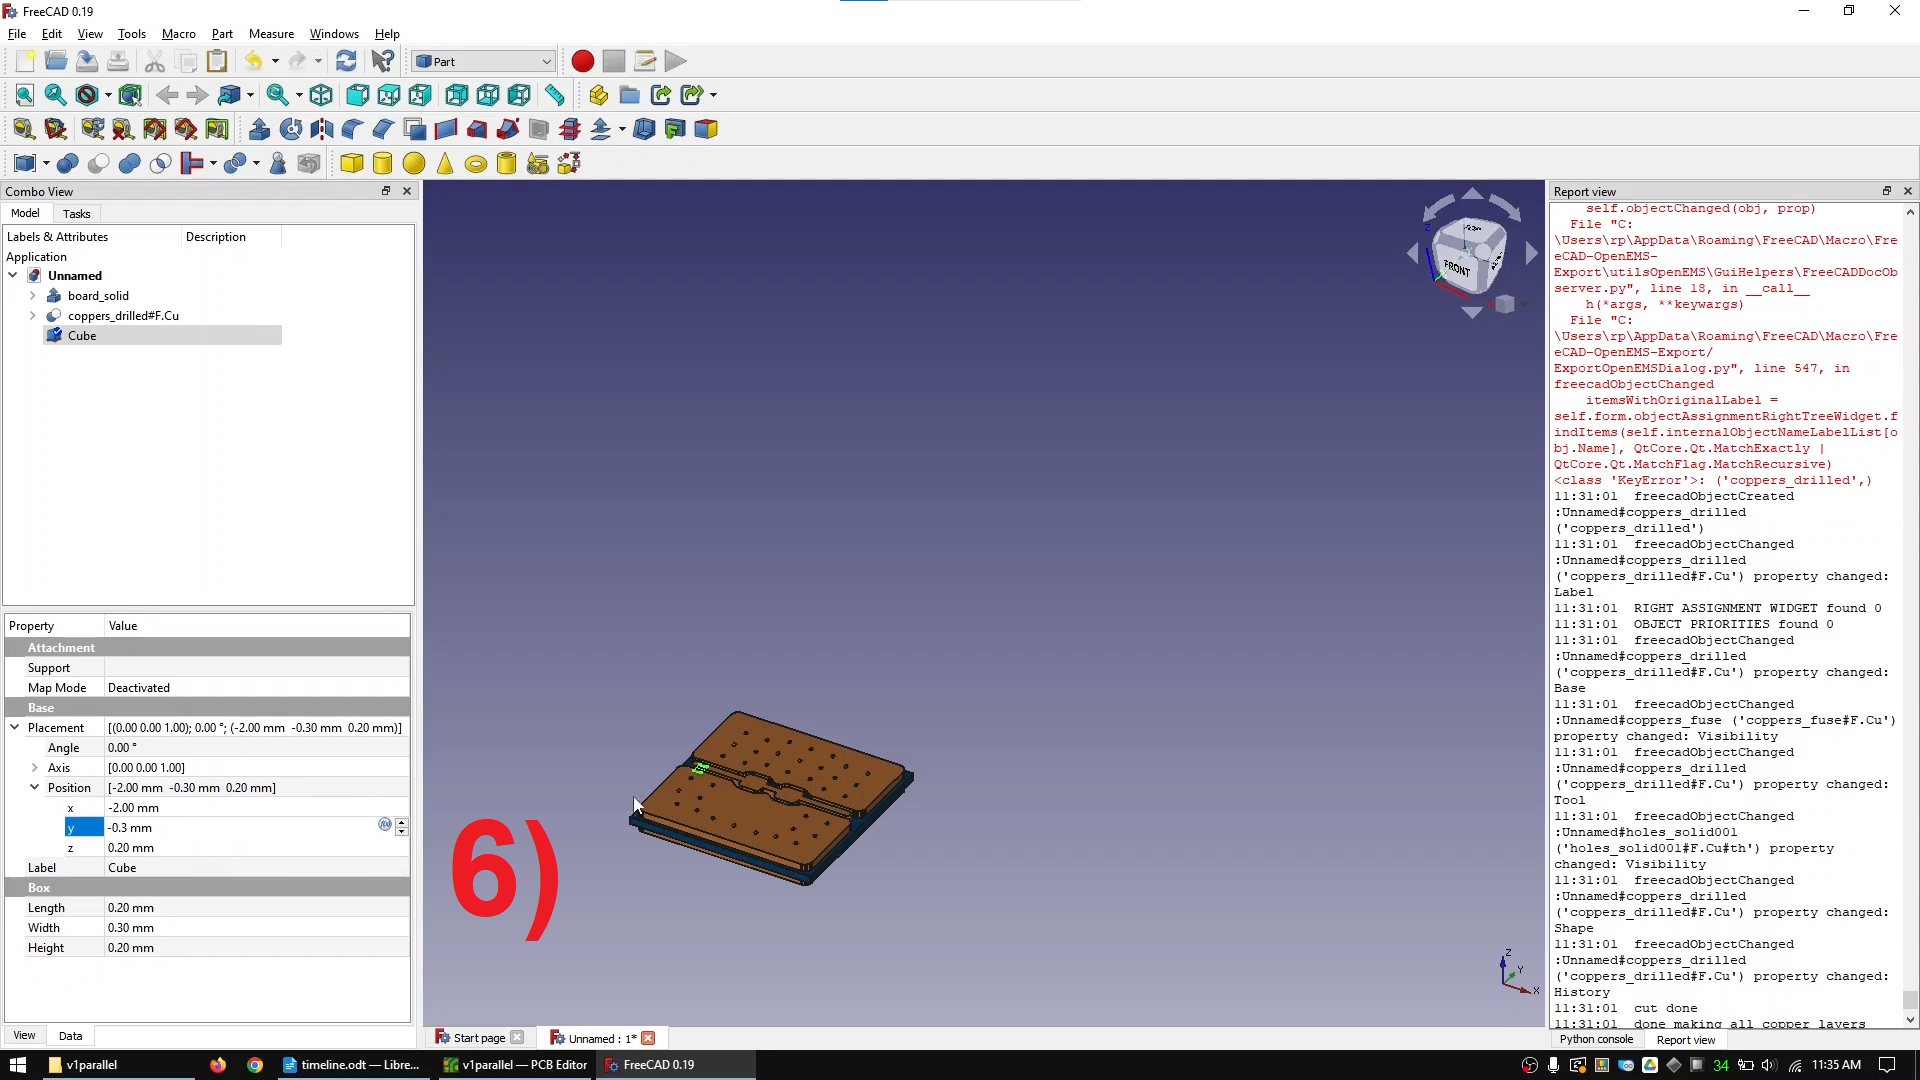1920x1080 pixels.
Task: Expand the Axis property row
Action: point(35,768)
